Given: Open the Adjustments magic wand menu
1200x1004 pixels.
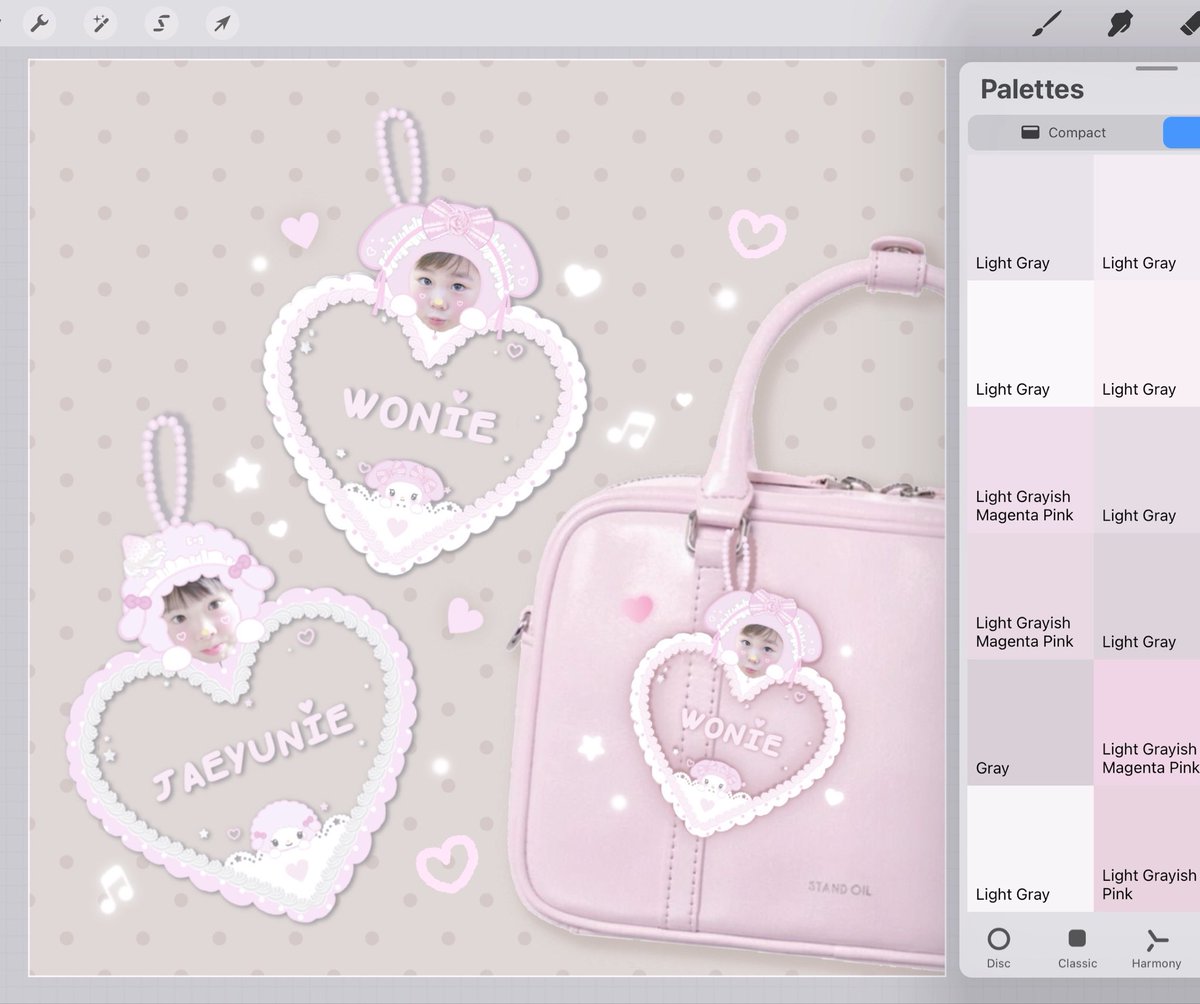Looking at the screenshot, I should point(100,22).
